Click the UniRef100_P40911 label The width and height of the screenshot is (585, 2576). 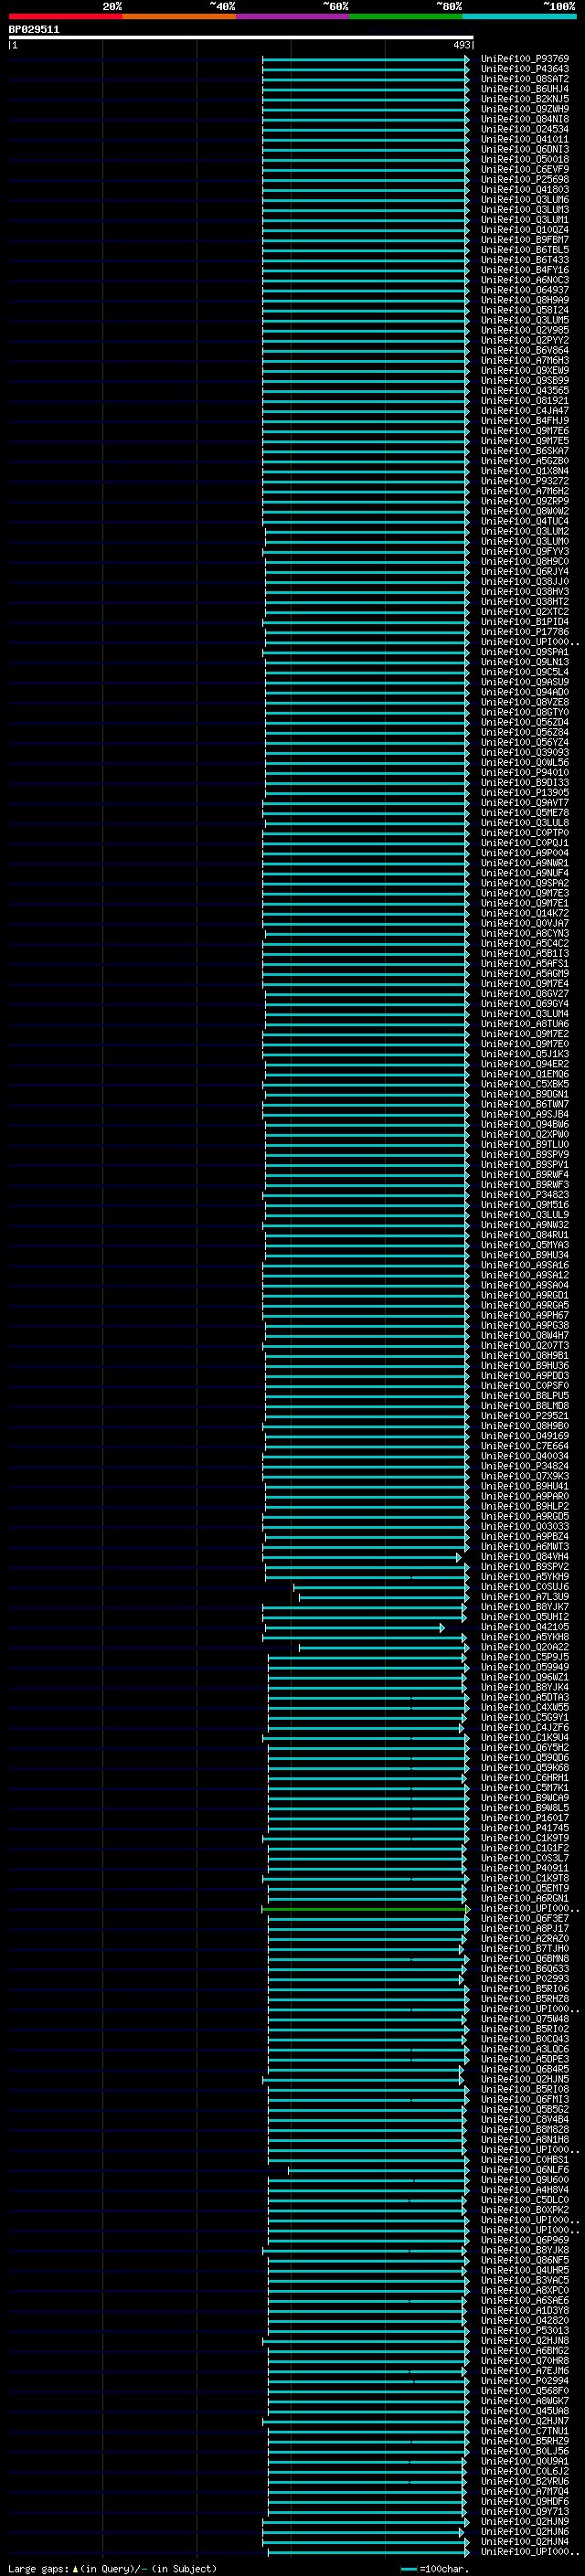click(525, 1868)
